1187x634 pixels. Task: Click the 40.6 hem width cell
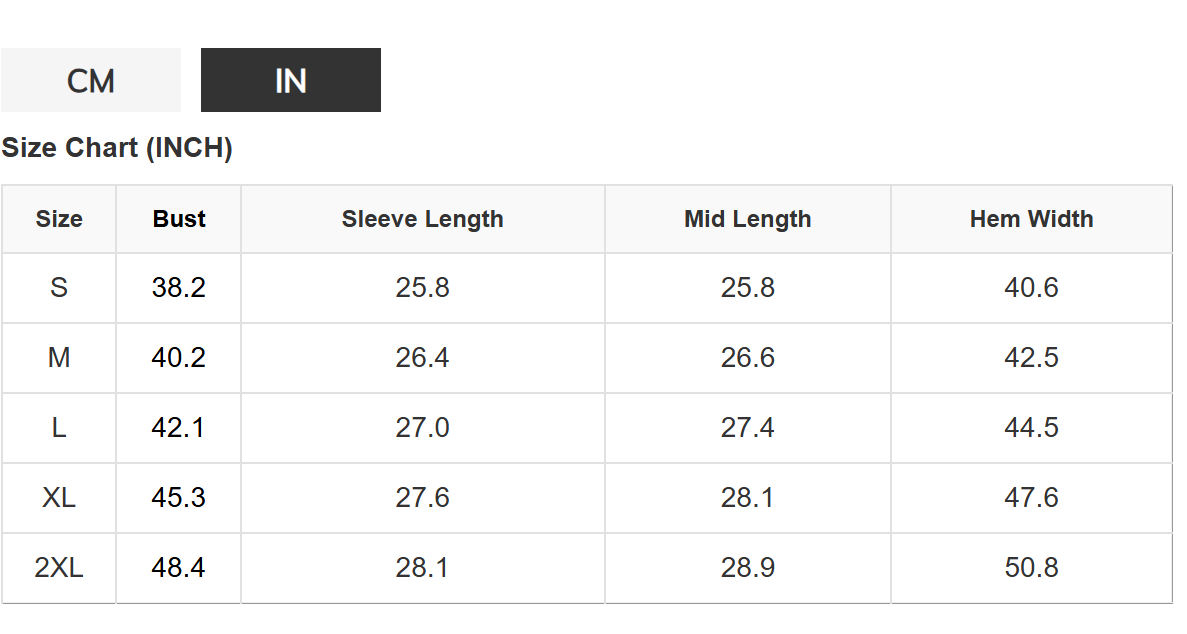point(1032,288)
